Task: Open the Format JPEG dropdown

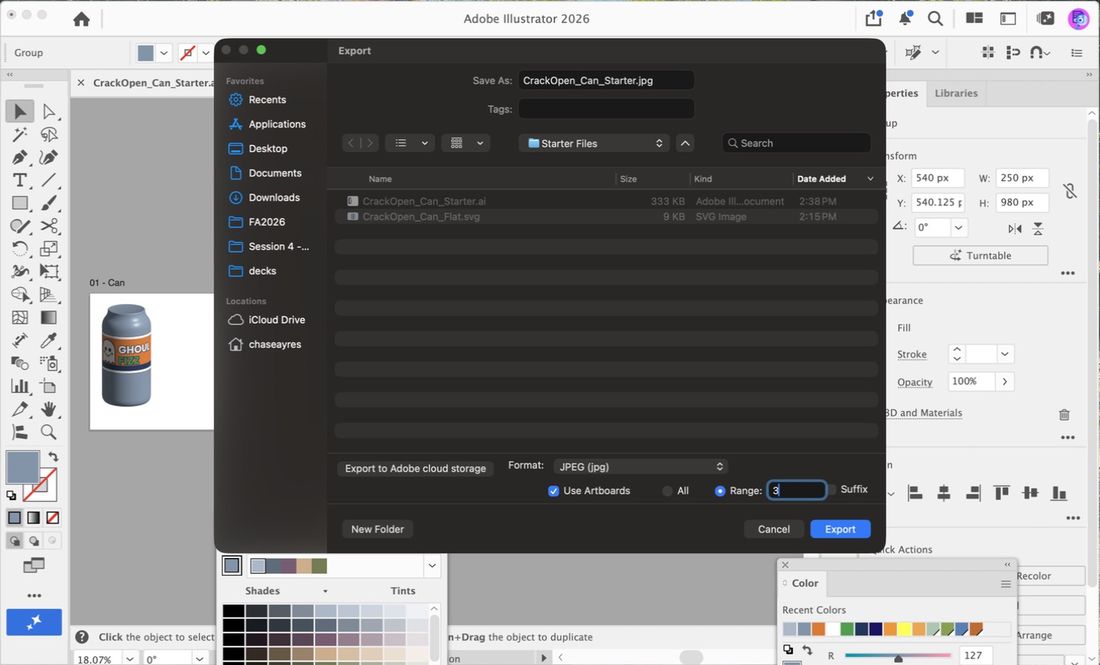Action: (x=640, y=466)
